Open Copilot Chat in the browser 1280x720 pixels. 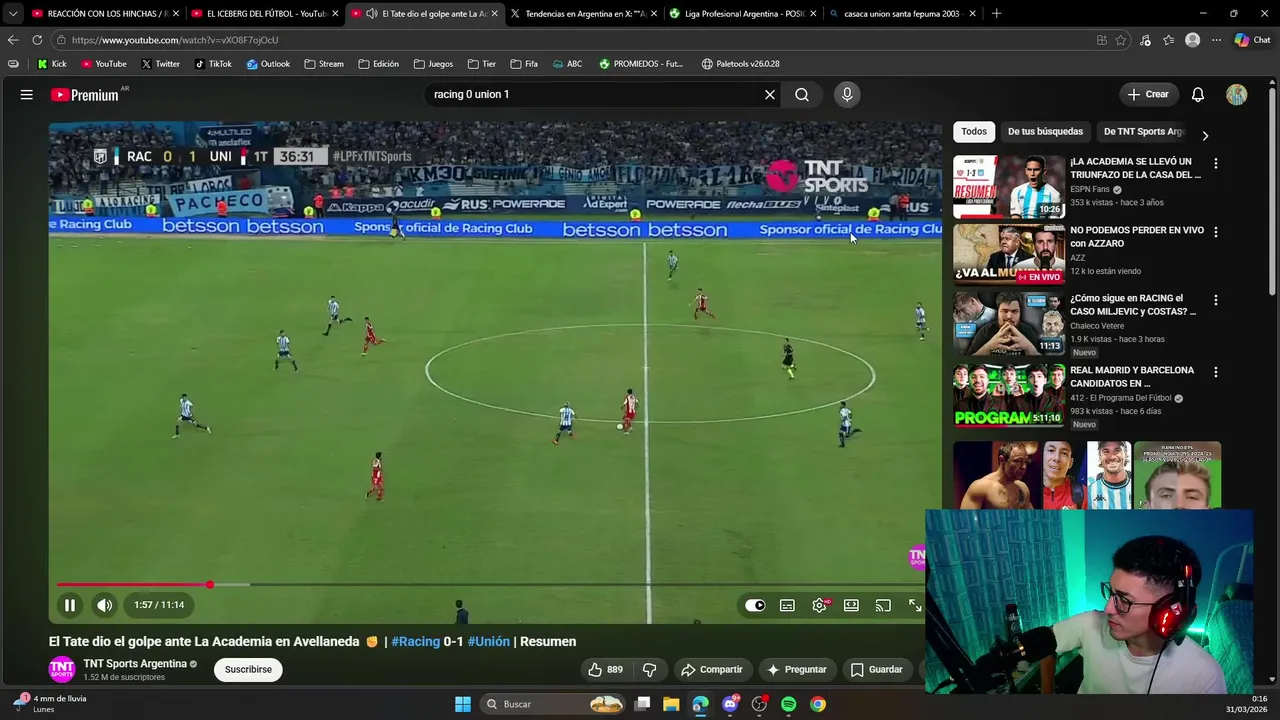pyautogui.click(x=1252, y=40)
